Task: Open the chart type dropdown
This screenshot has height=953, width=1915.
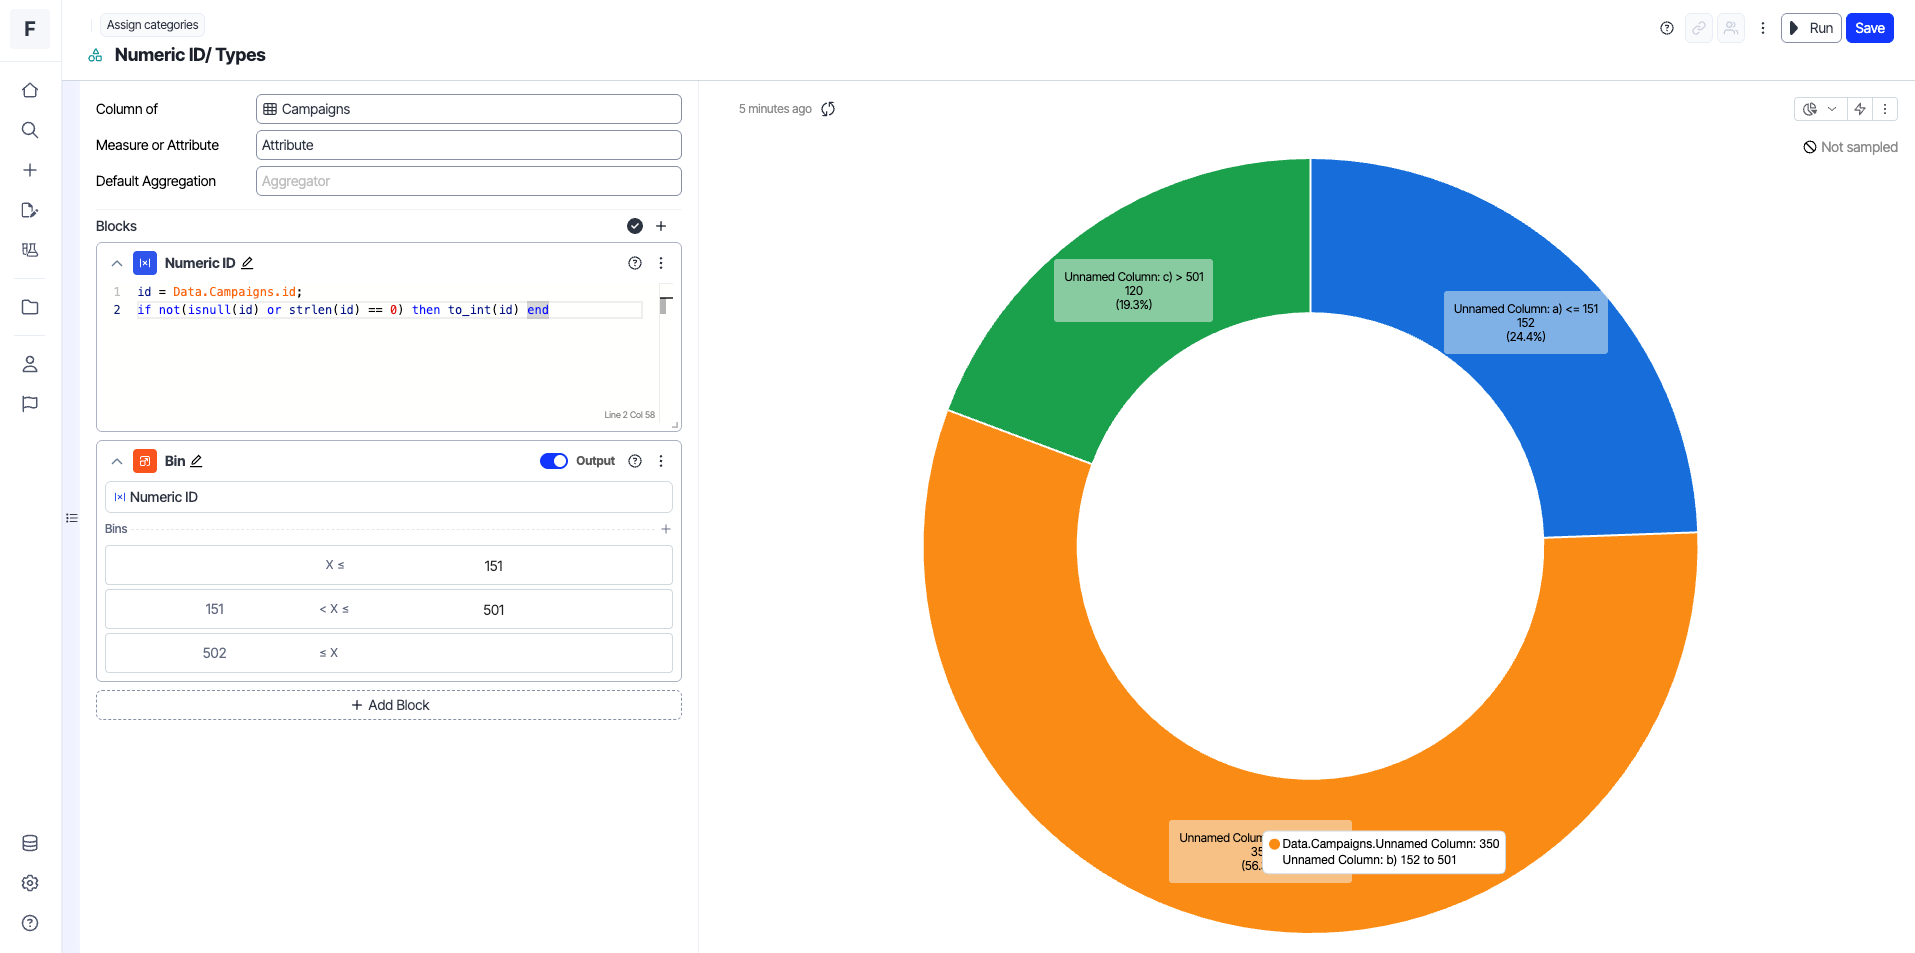Action: point(1819,109)
